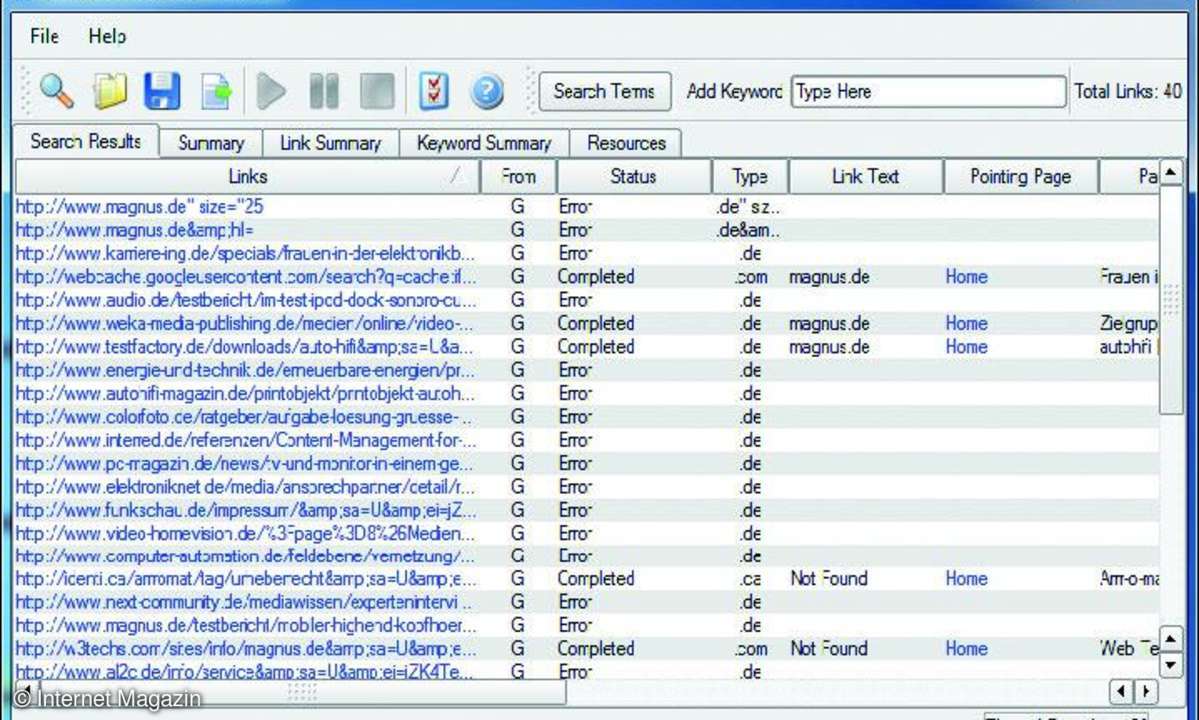Click the vertical scrollbar up arrow
This screenshot has width=1199, height=720.
pos(1171,173)
